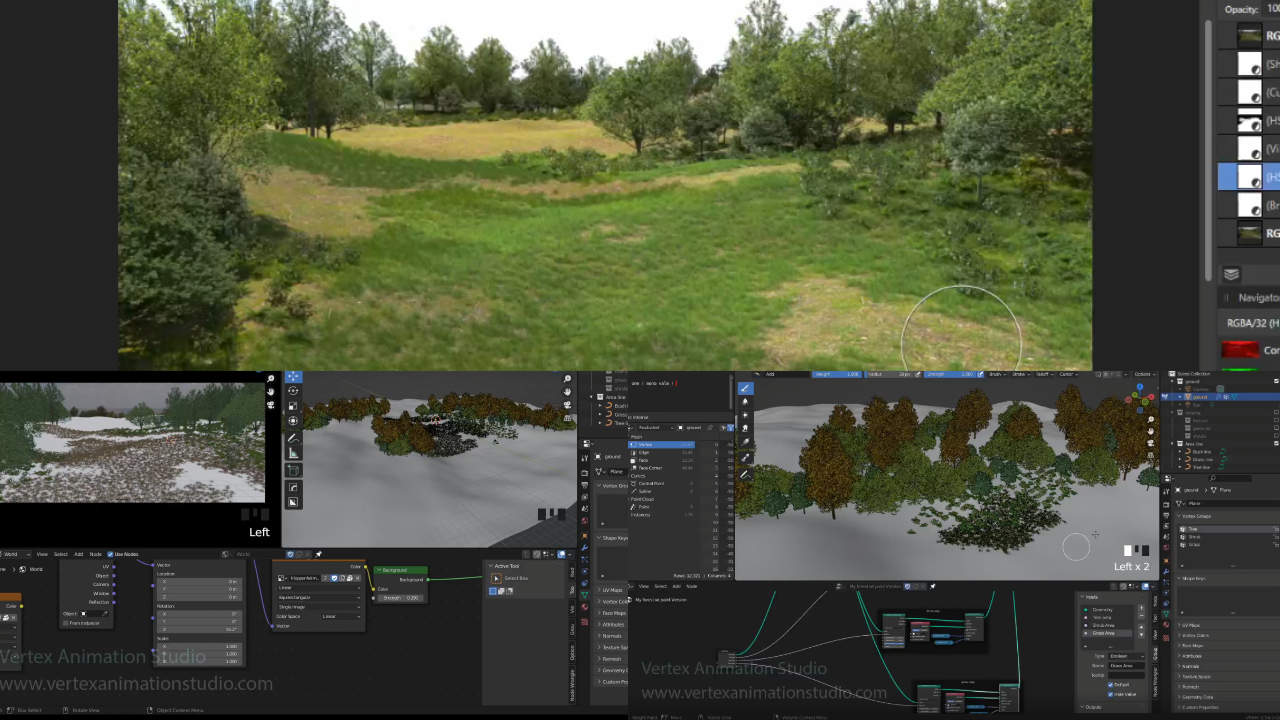The height and width of the screenshot is (720, 1280).
Task: Open the Color Space Linear dropdown in the image node
Action: (x=340, y=617)
